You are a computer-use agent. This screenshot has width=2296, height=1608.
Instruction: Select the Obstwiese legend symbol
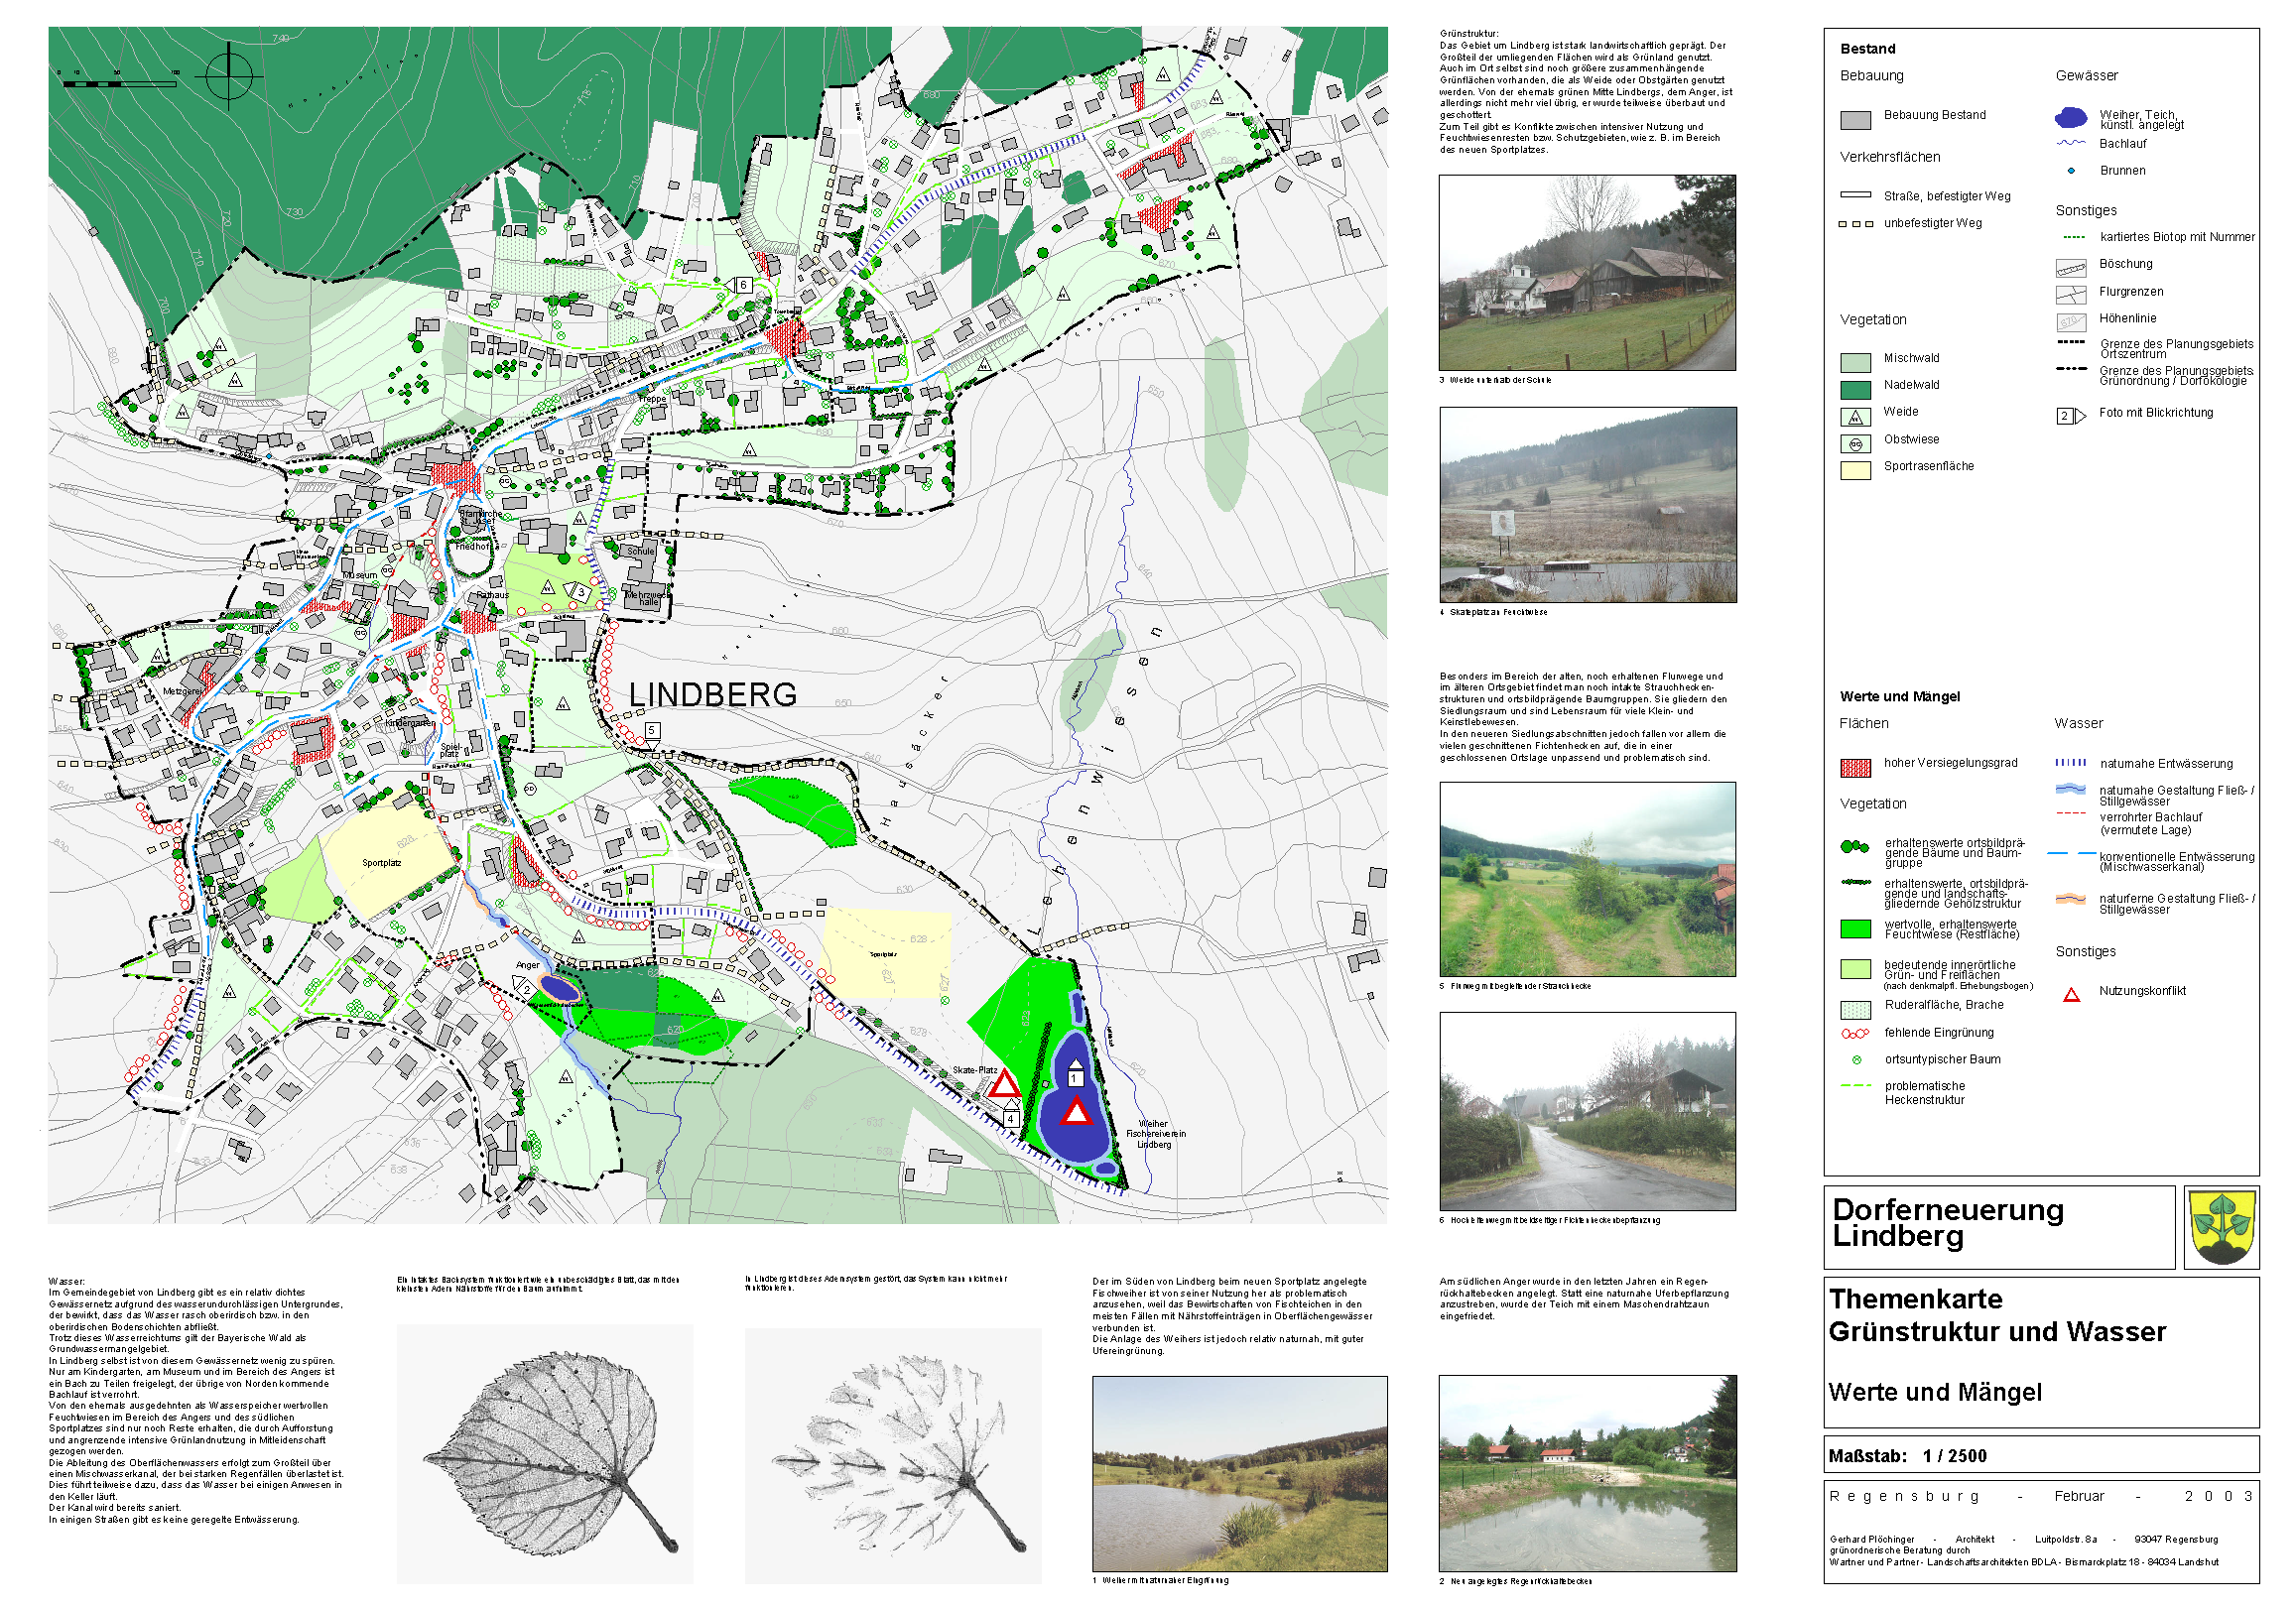1854,444
